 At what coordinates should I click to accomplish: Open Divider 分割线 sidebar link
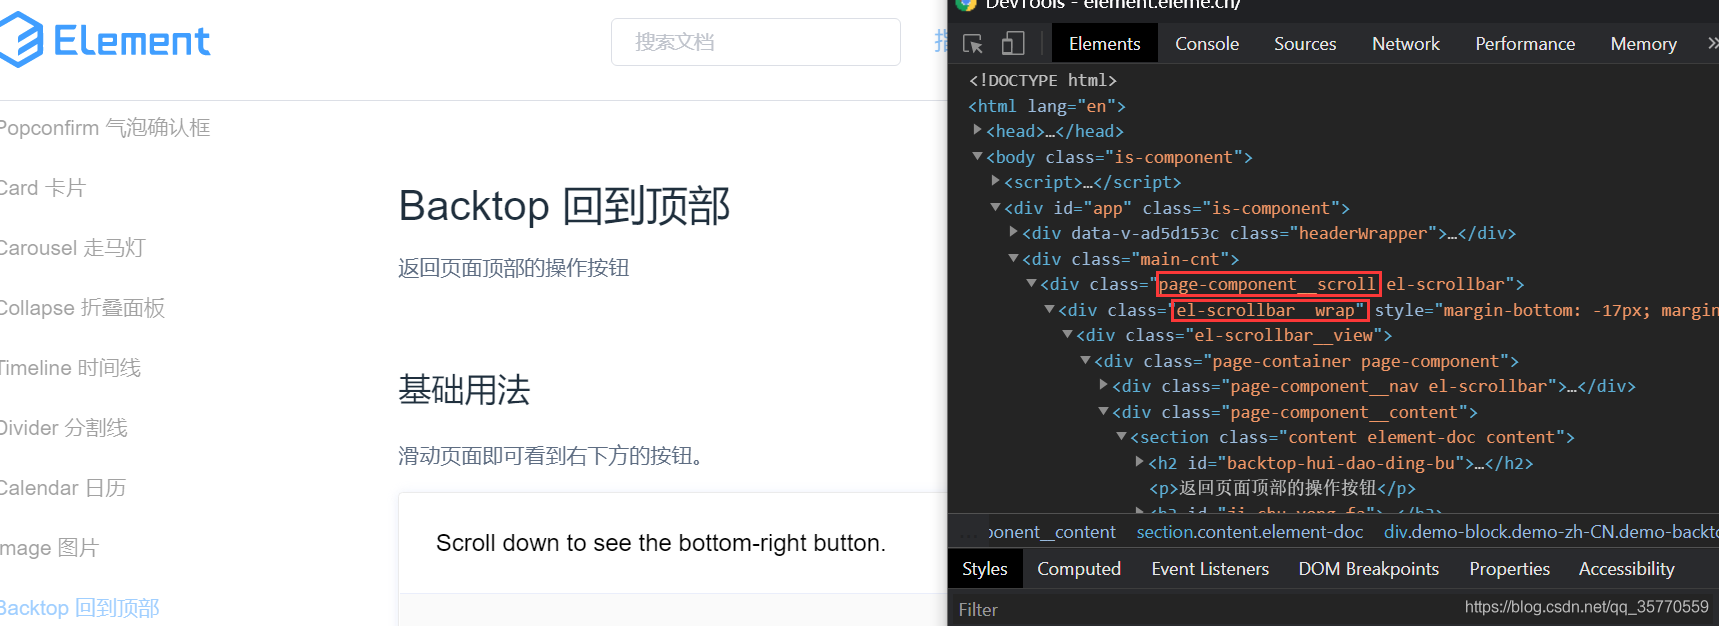[64, 428]
